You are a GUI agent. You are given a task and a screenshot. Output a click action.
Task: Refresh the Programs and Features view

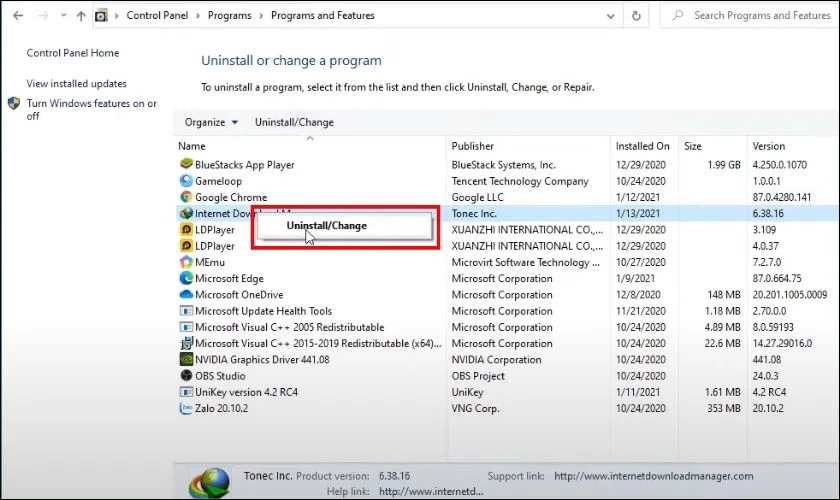636,16
